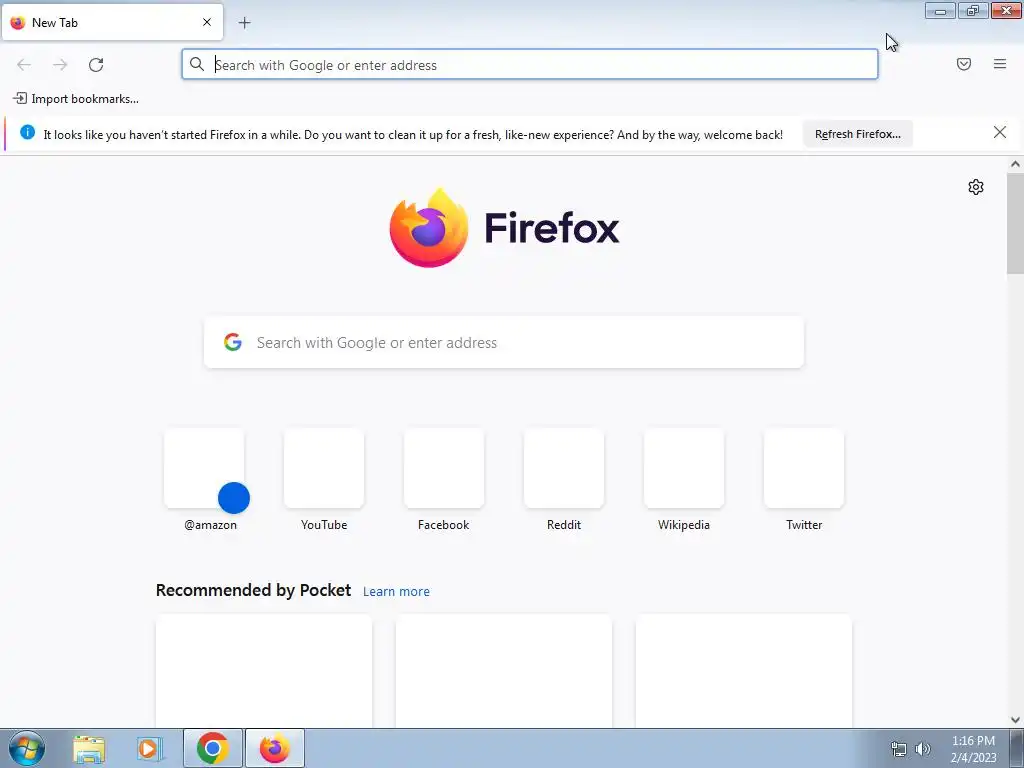Click the Show desktop strip on the taskbar
This screenshot has height=768, width=1024.
[1017, 748]
